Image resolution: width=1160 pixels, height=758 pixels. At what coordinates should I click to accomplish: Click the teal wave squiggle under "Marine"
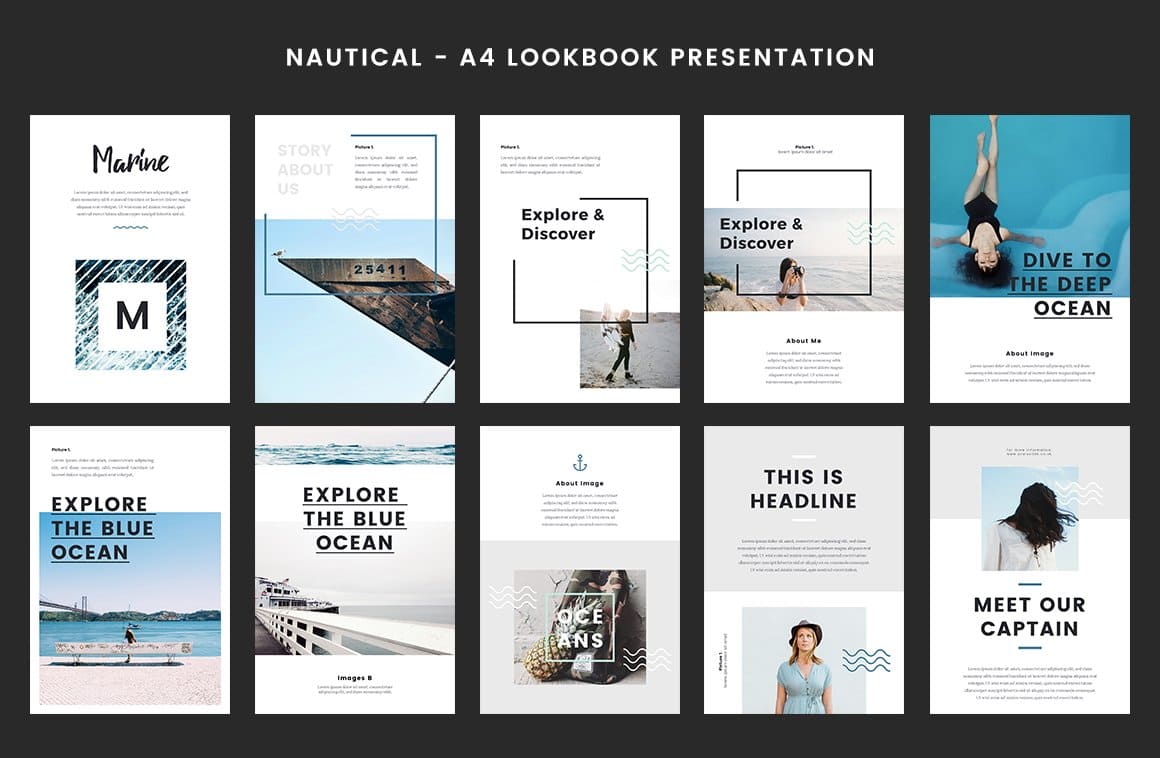128,229
